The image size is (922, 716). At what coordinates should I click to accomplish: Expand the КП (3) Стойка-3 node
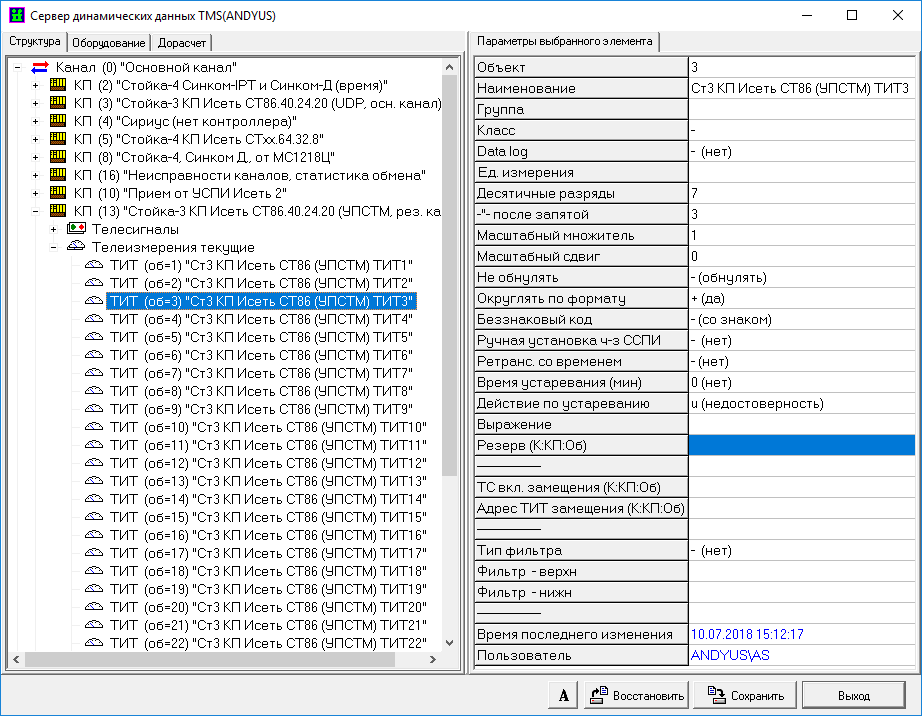[36, 103]
